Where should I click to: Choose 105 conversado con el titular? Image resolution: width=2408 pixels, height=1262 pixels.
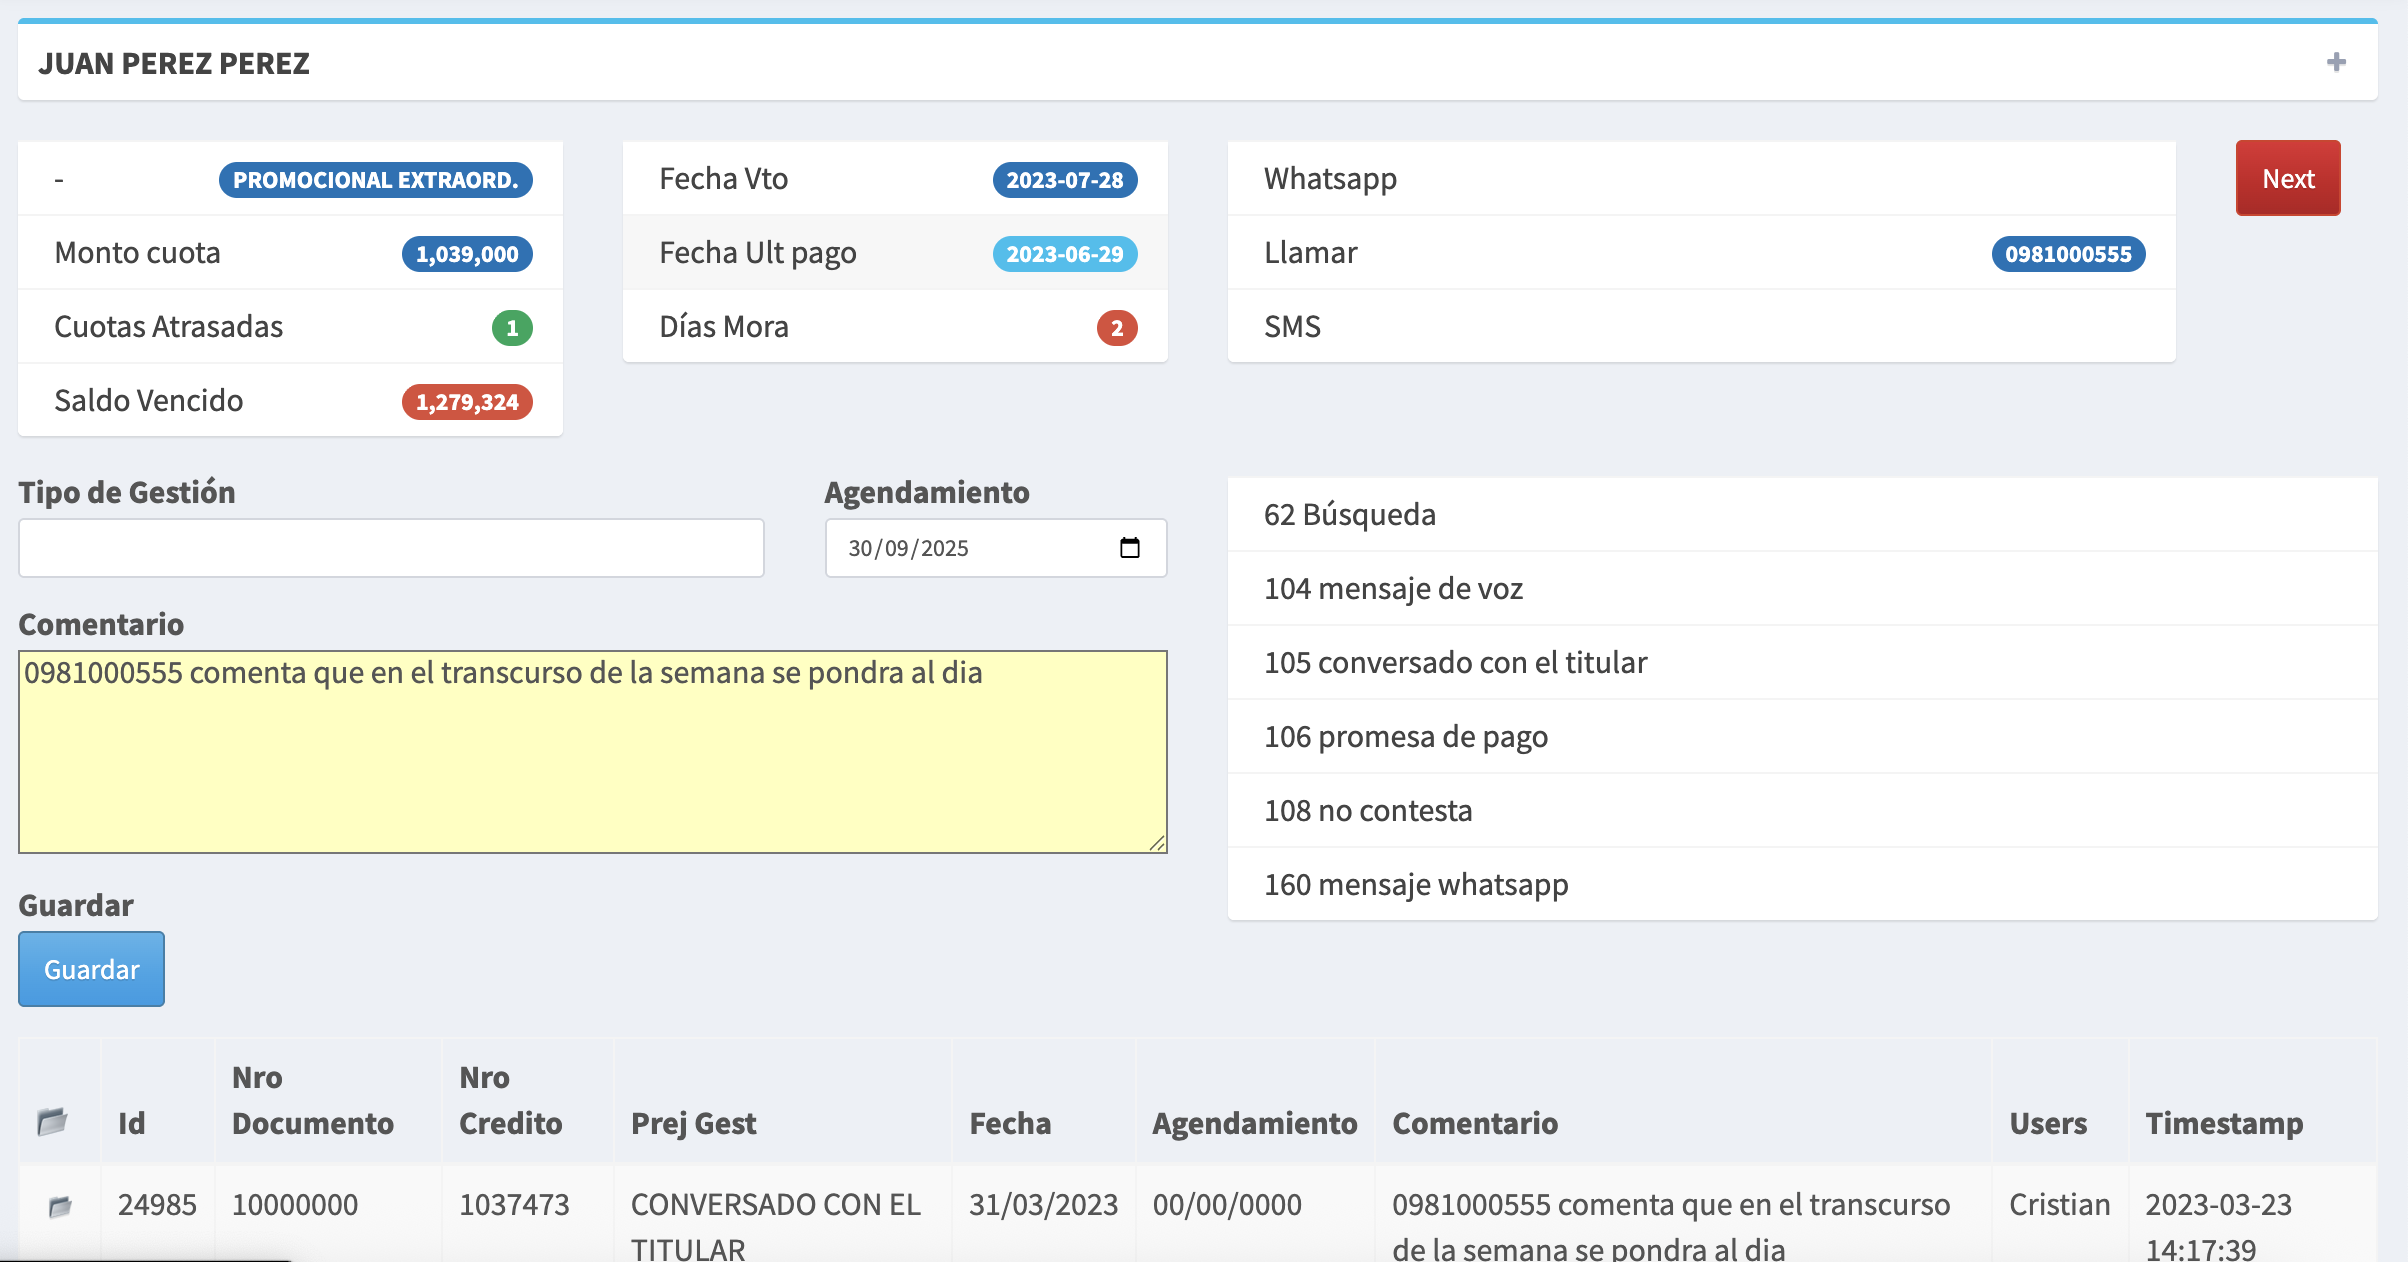pyautogui.click(x=1455, y=663)
